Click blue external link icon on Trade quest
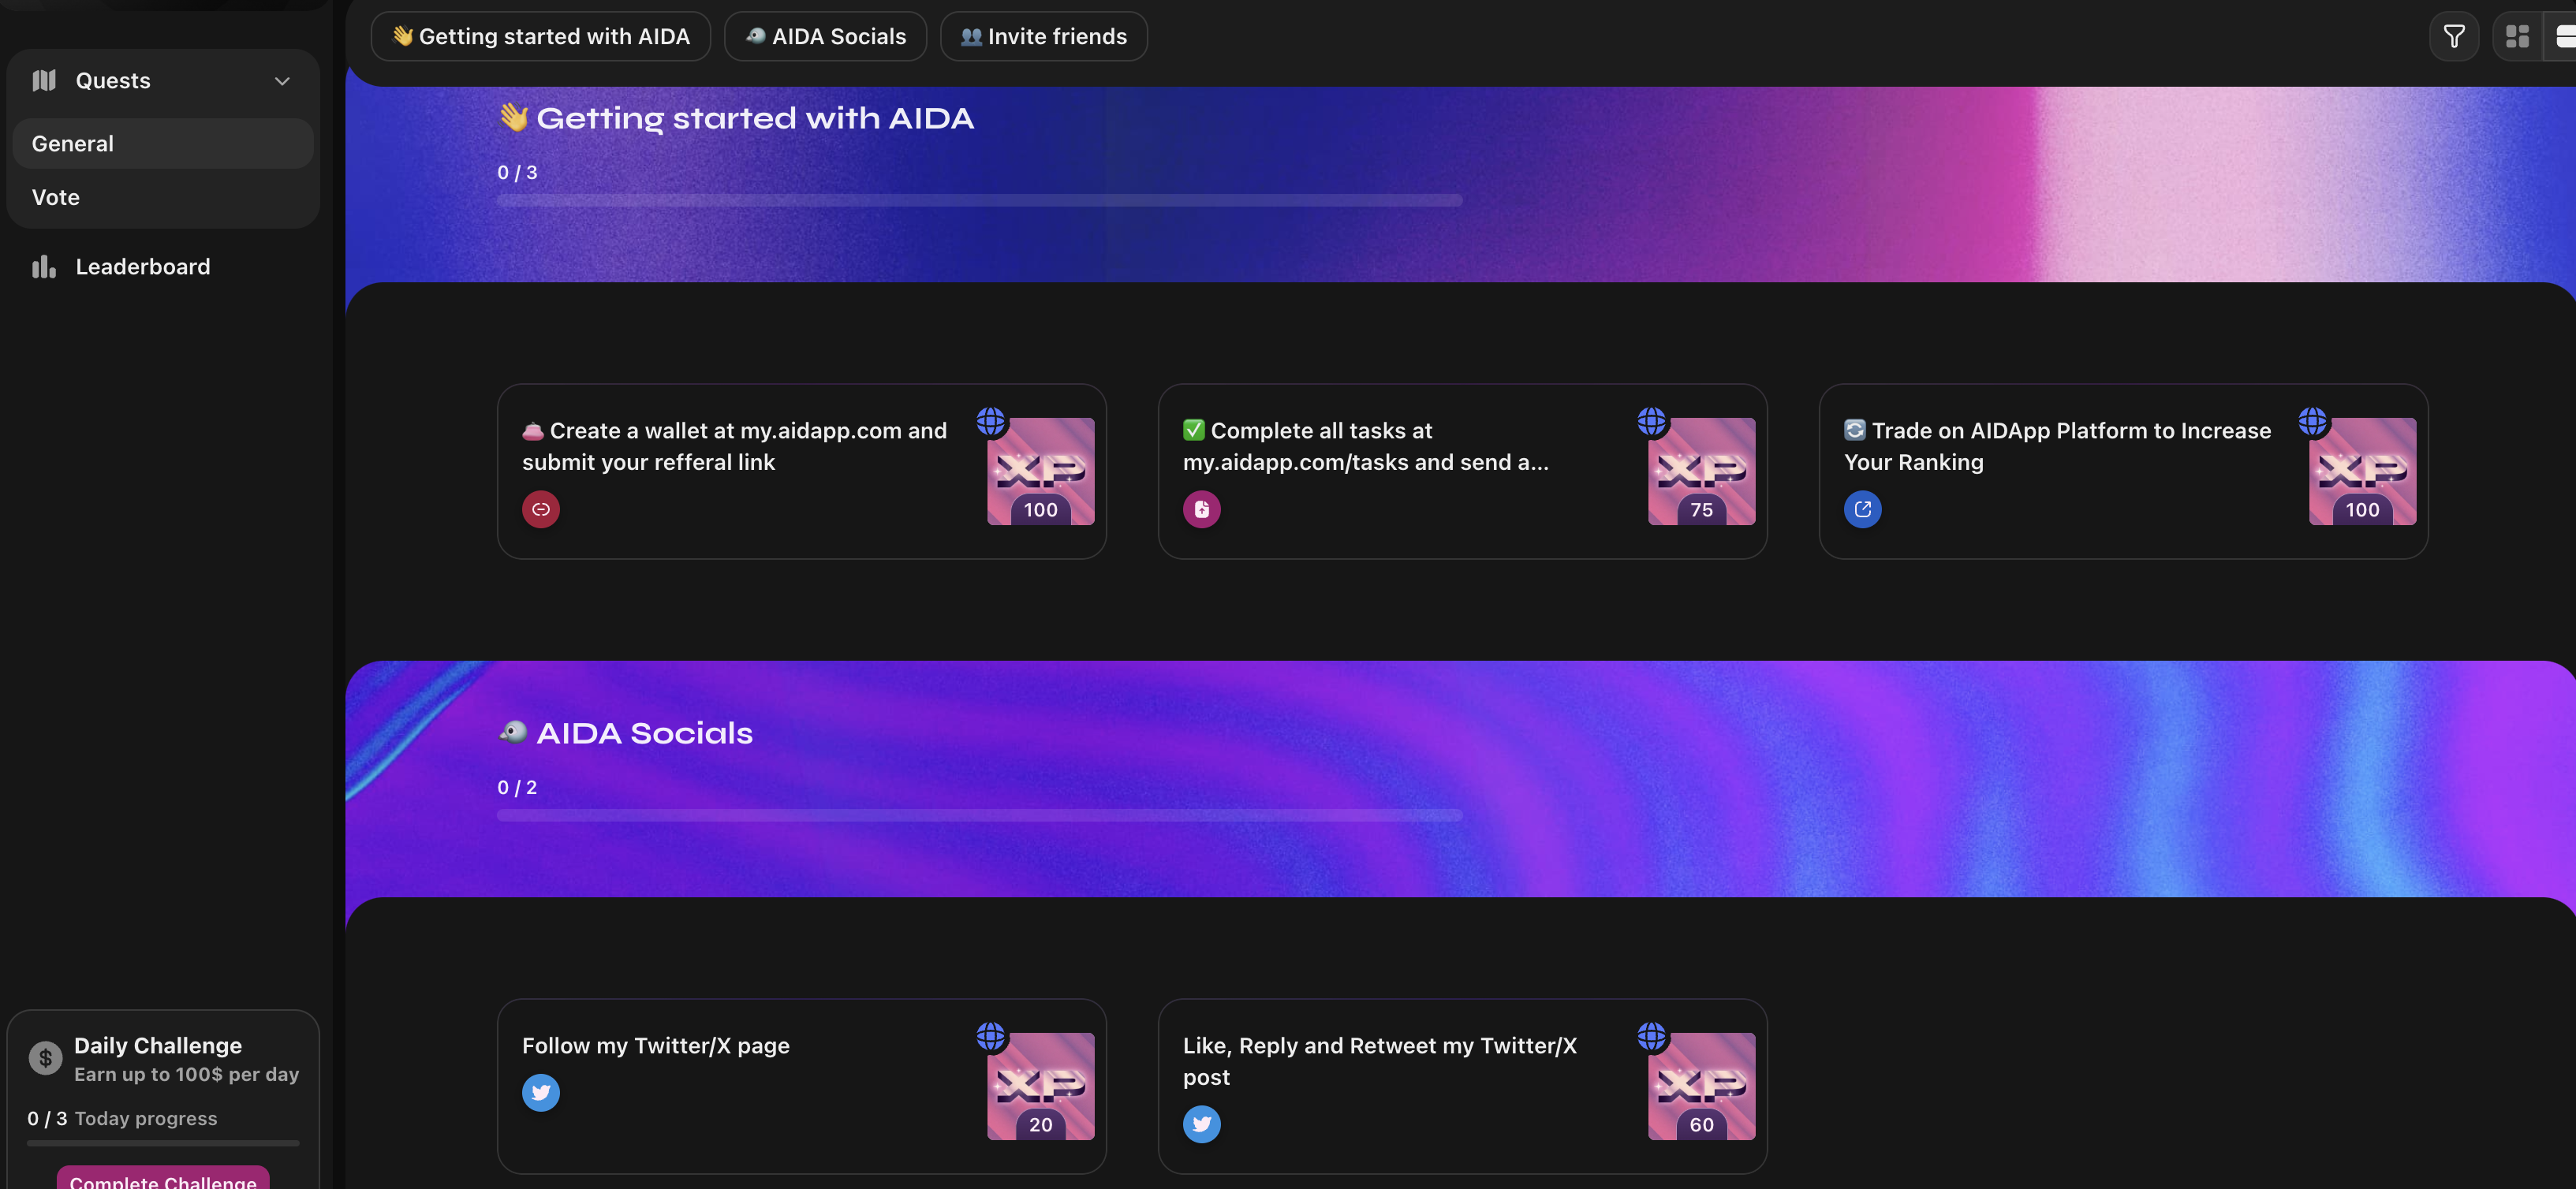Viewport: 2576px width, 1189px height. coord(1862,509)
